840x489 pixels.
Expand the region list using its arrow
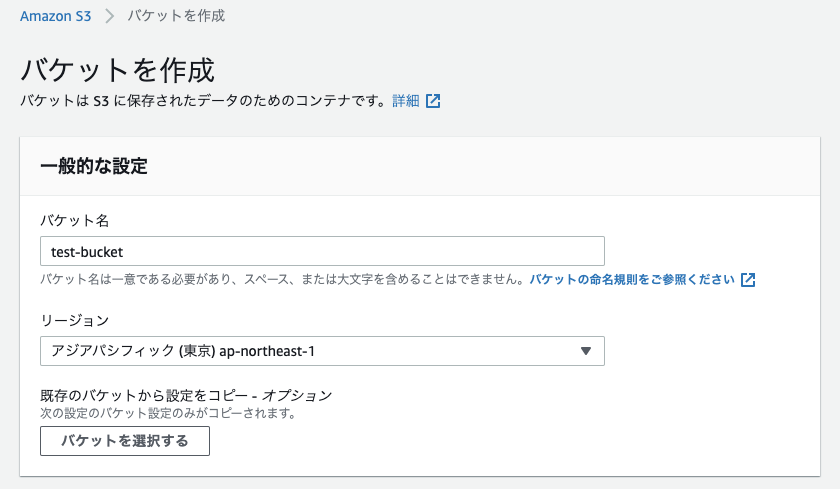point(586,351)
